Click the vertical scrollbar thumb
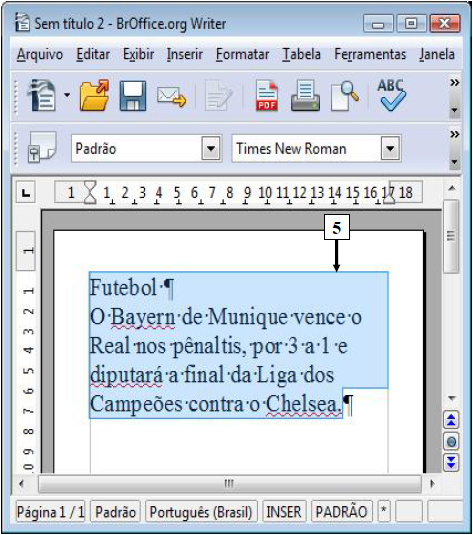 [451, 236]
